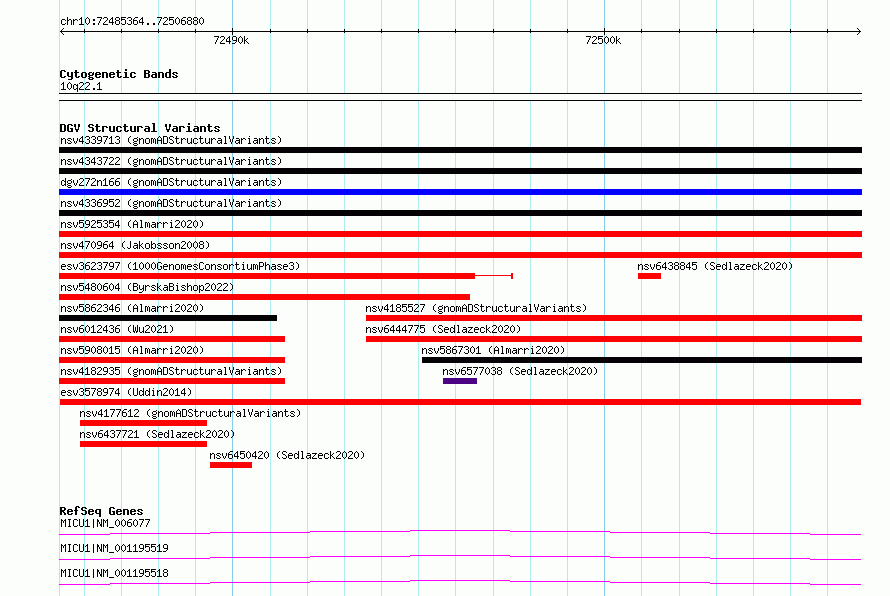Click the right arrow of the ruler
890x596 pixels.
point(859,31)
